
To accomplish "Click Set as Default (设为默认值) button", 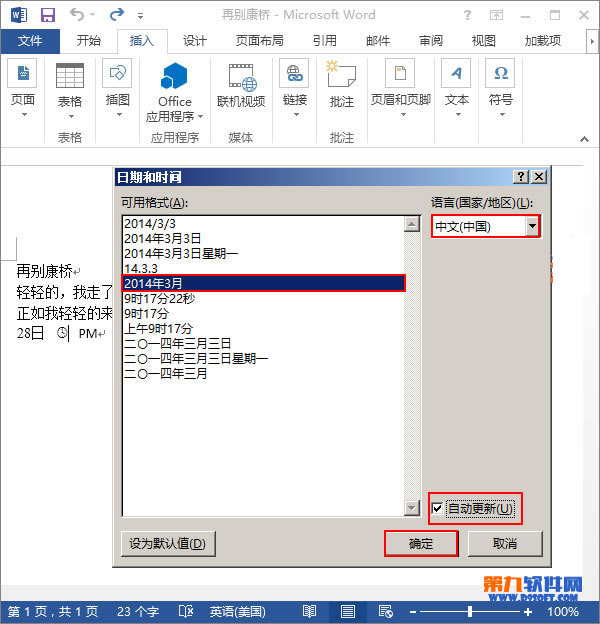I will (168, 544).
